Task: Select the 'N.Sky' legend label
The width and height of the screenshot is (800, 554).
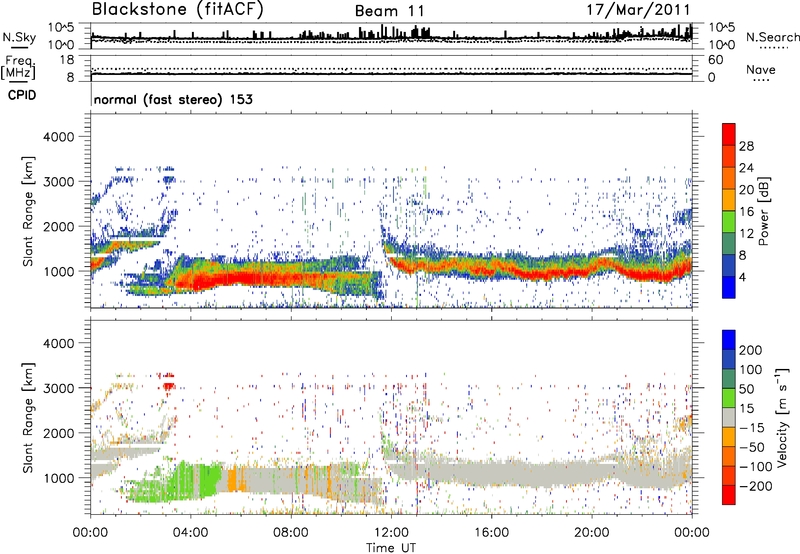Action: pos(19,37)
